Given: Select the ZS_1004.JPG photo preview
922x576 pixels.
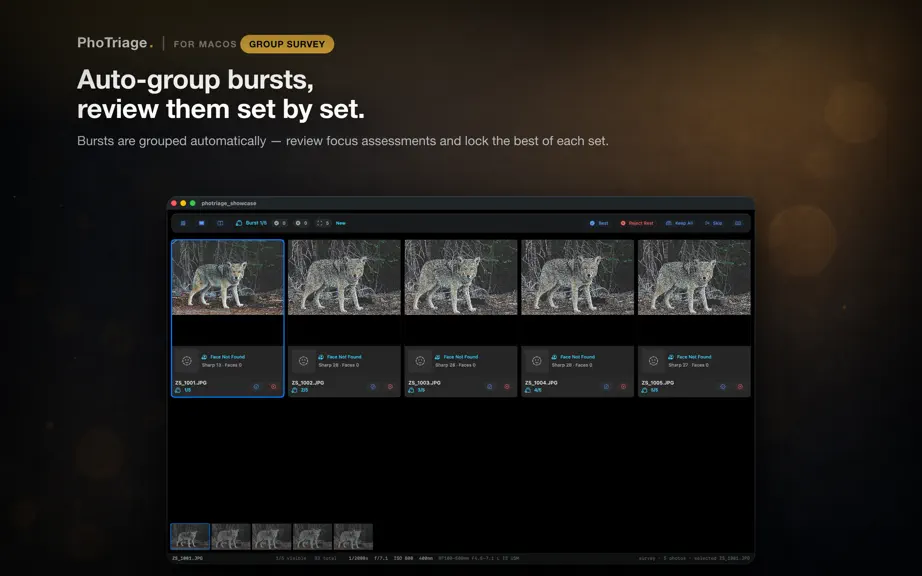Looking at the screenshot, I should click(x=577, y=277).
